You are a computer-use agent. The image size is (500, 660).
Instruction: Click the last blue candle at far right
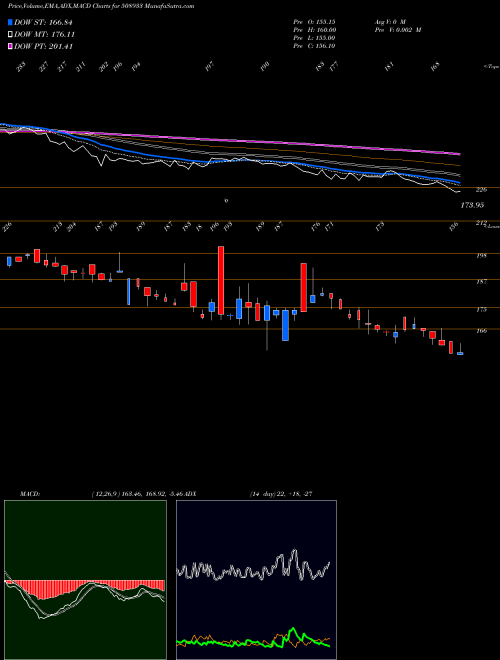coord(460,354)
